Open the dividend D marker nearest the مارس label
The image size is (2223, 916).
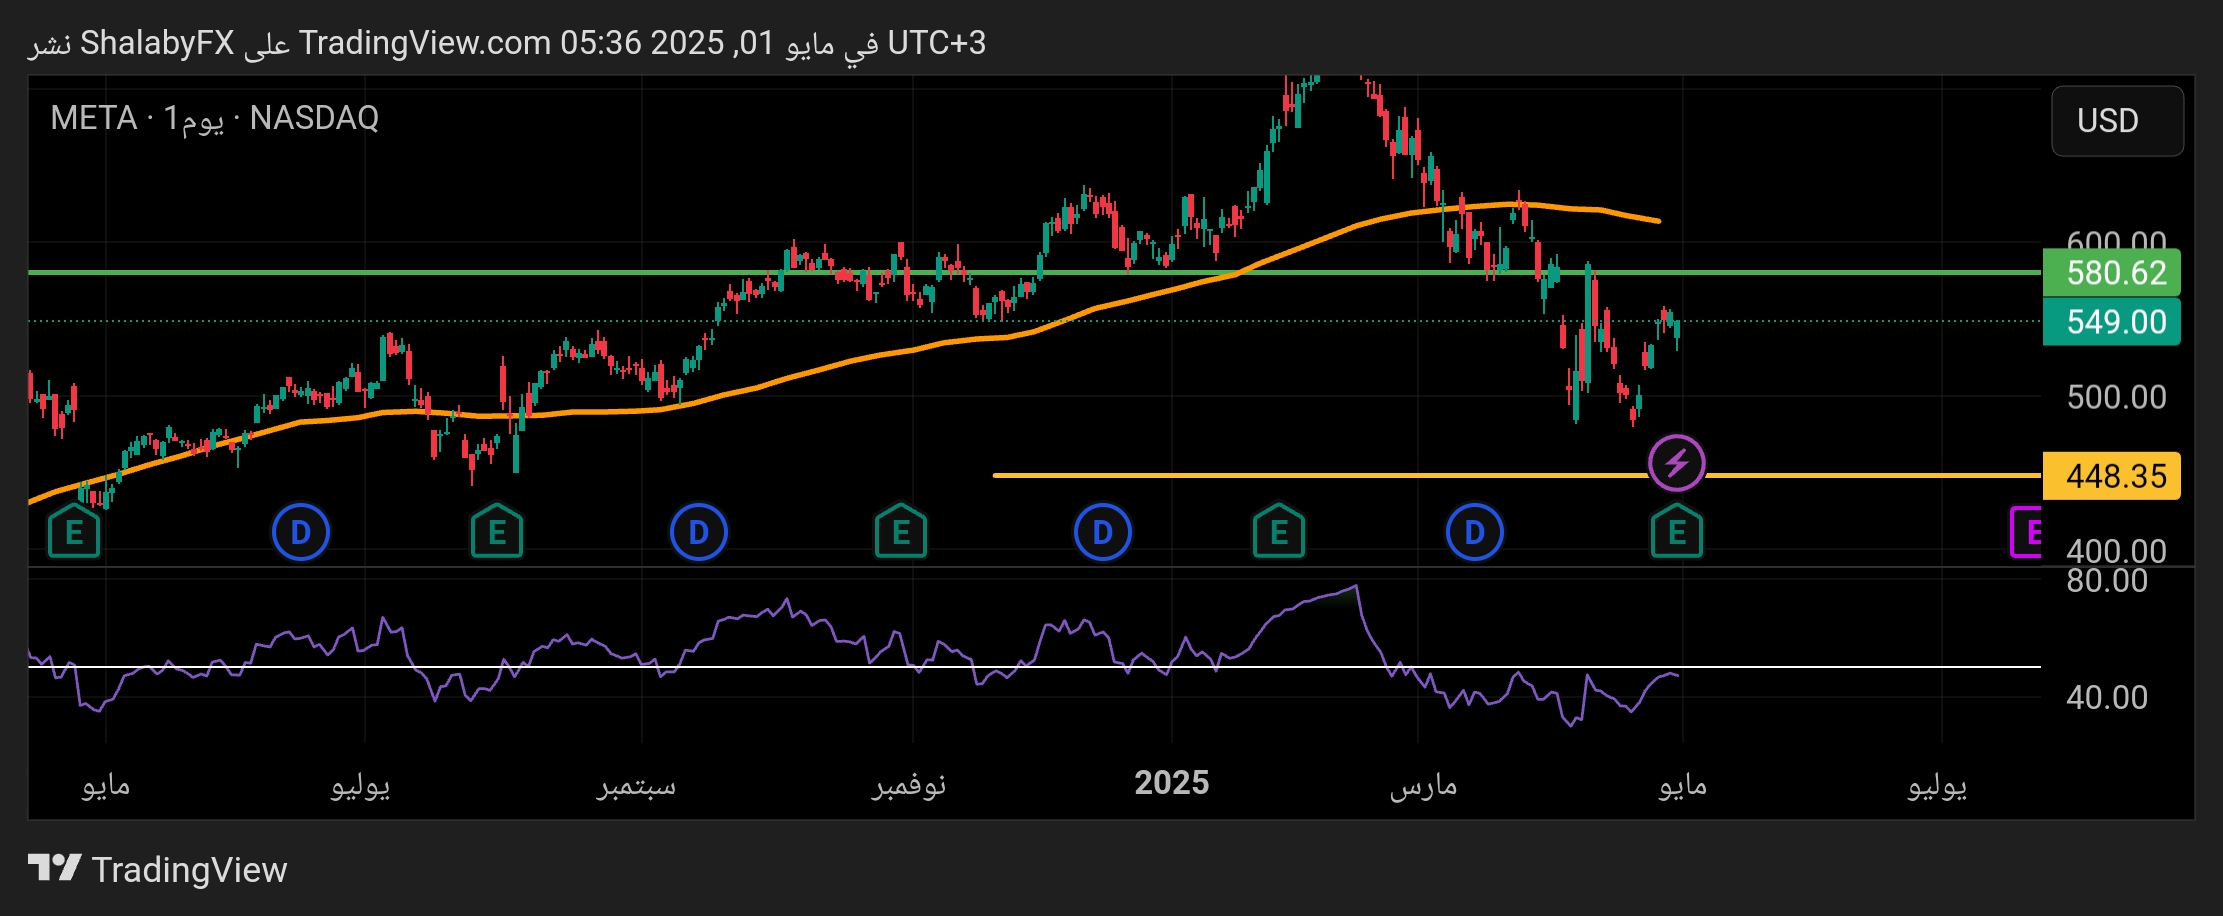coord(1474,532)
